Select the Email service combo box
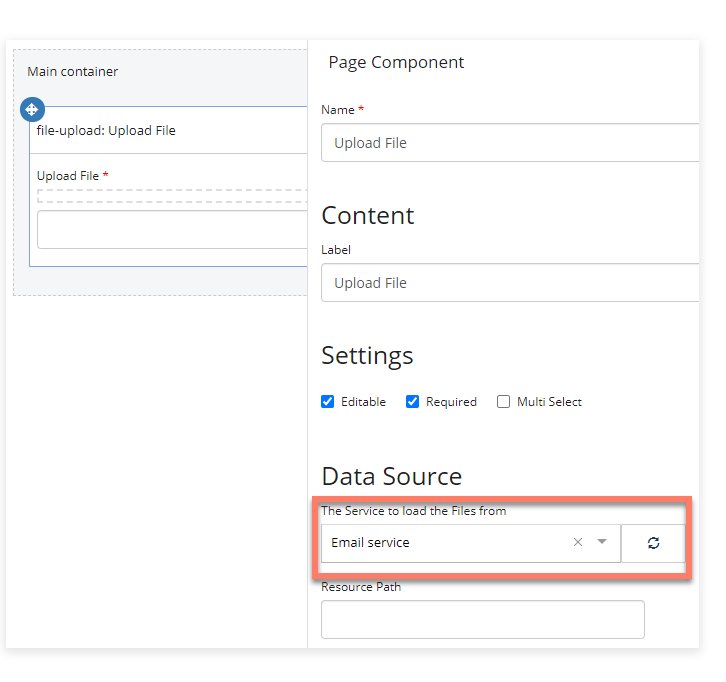 (x=470, y=543)
